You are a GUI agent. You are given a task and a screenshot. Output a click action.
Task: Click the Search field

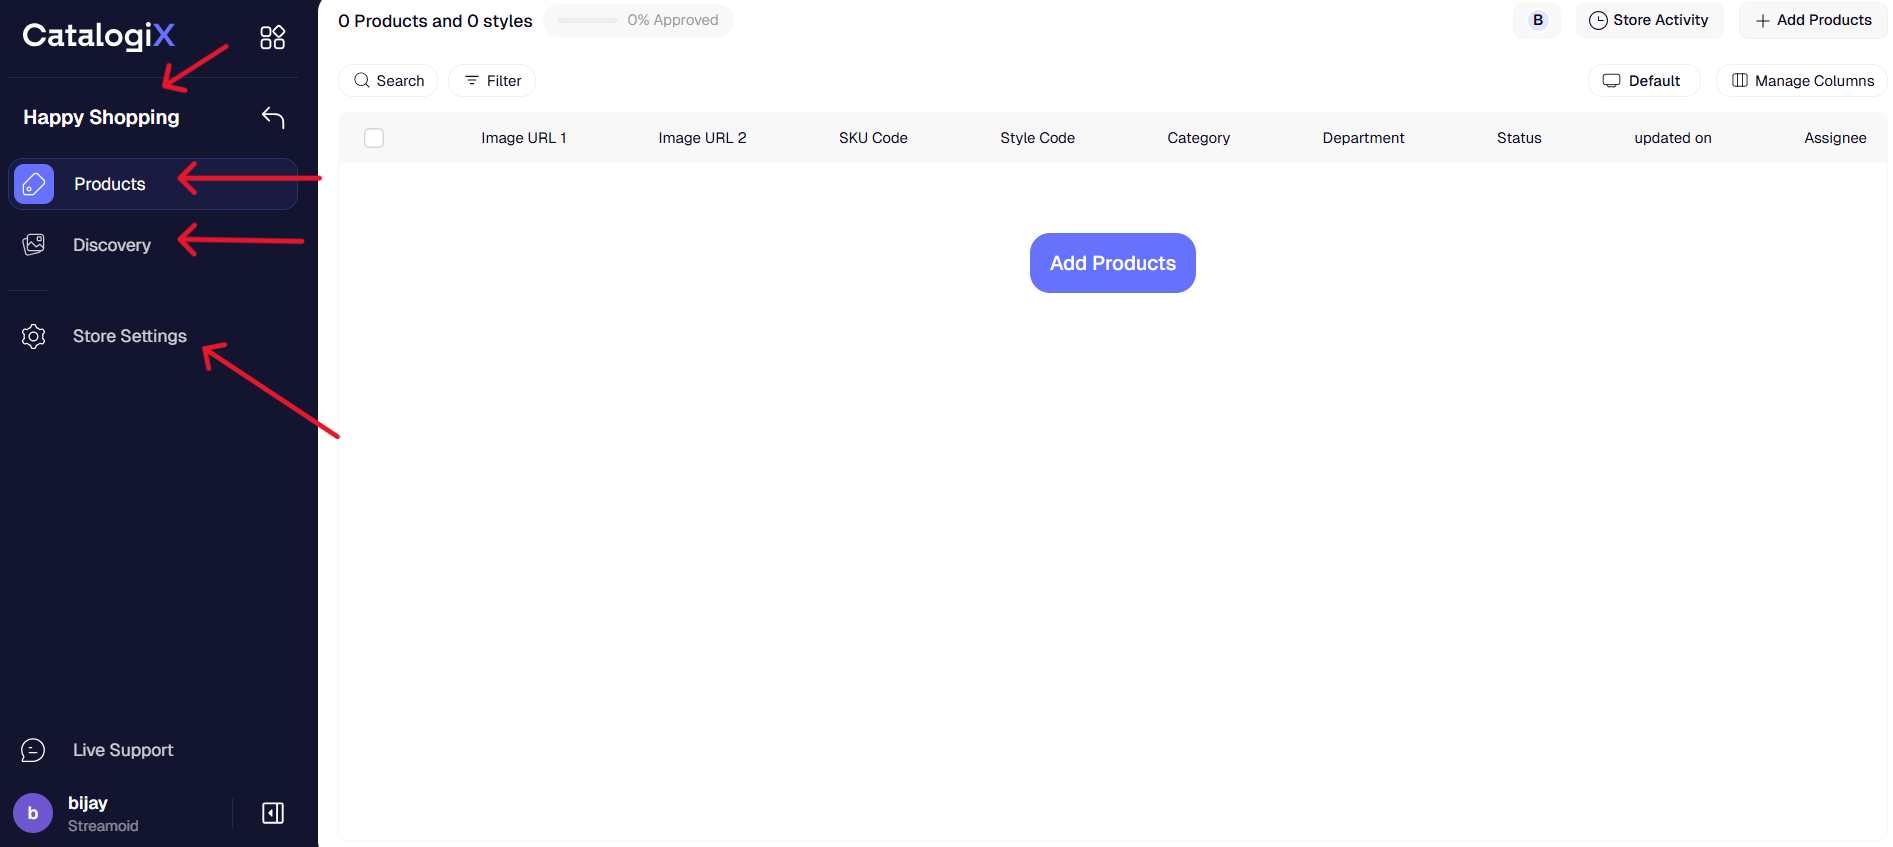pyautogui.click(x=389, y=81)
